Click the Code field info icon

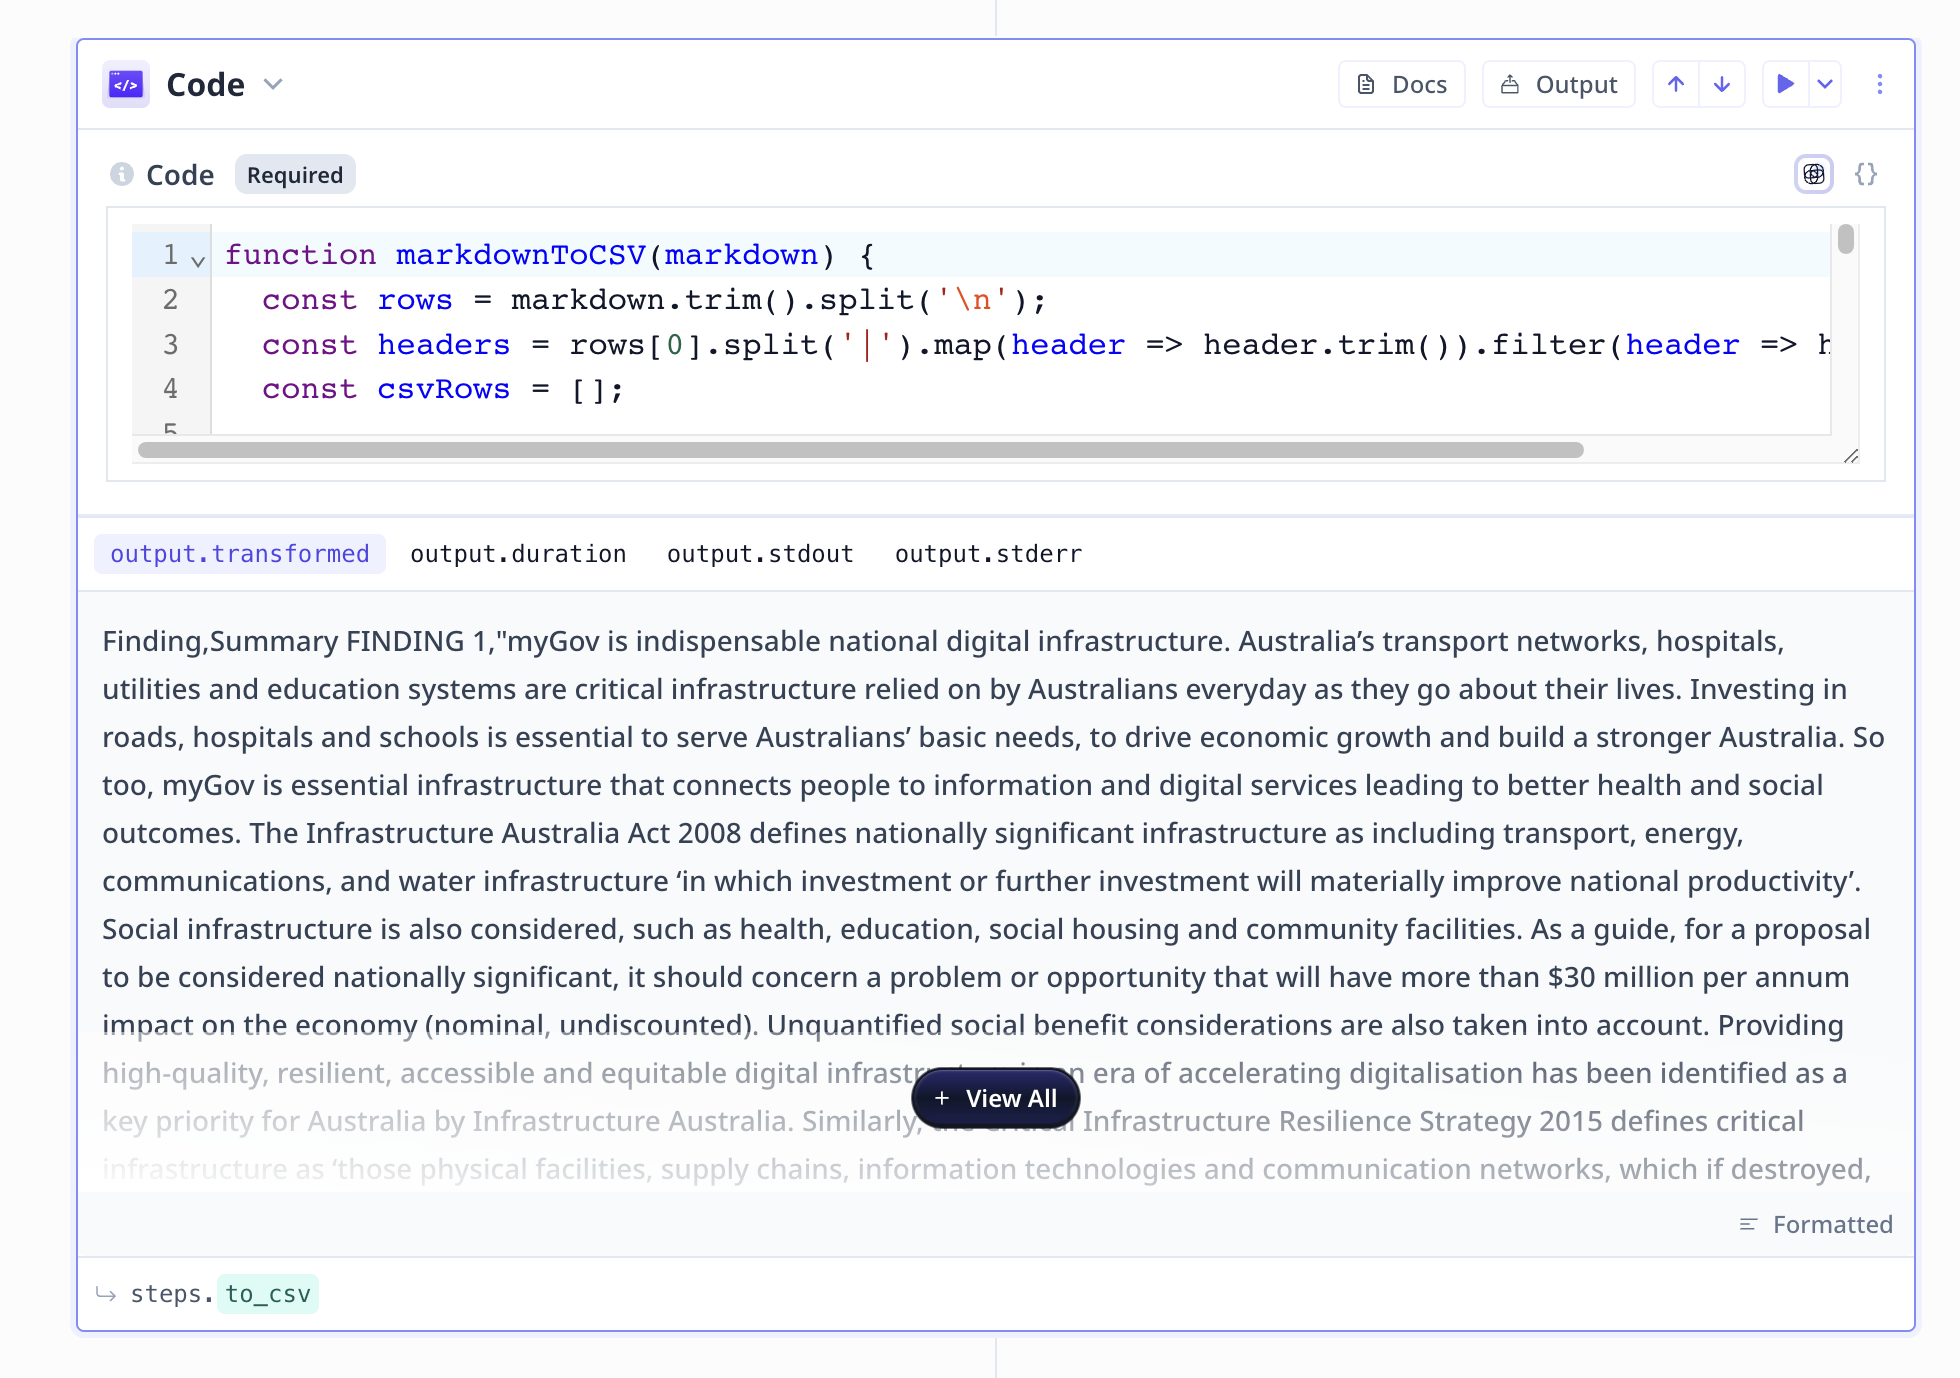[x=122, y=174]
